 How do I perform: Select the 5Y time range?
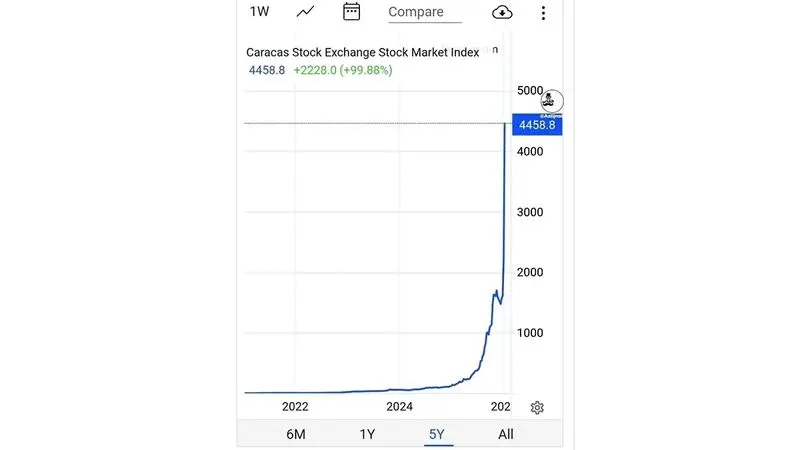437,434
